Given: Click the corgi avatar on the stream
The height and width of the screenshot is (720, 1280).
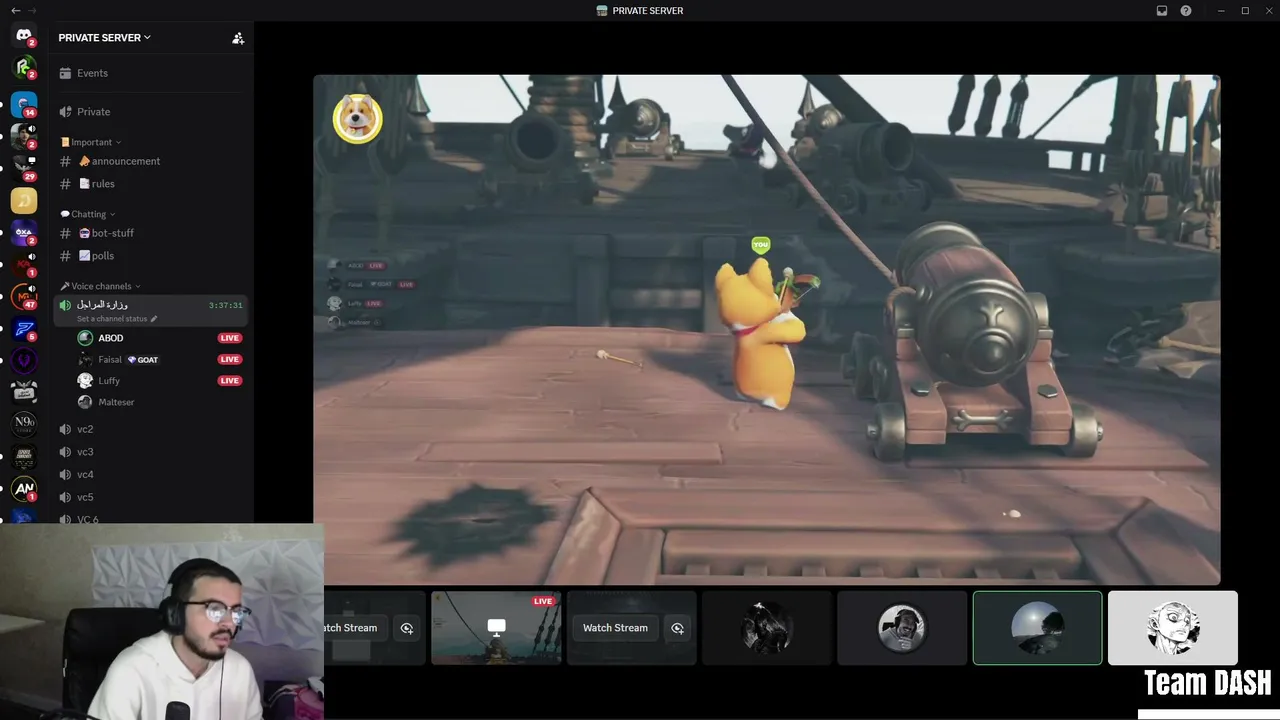Looking at the screenshot, I should coord(357,119).
